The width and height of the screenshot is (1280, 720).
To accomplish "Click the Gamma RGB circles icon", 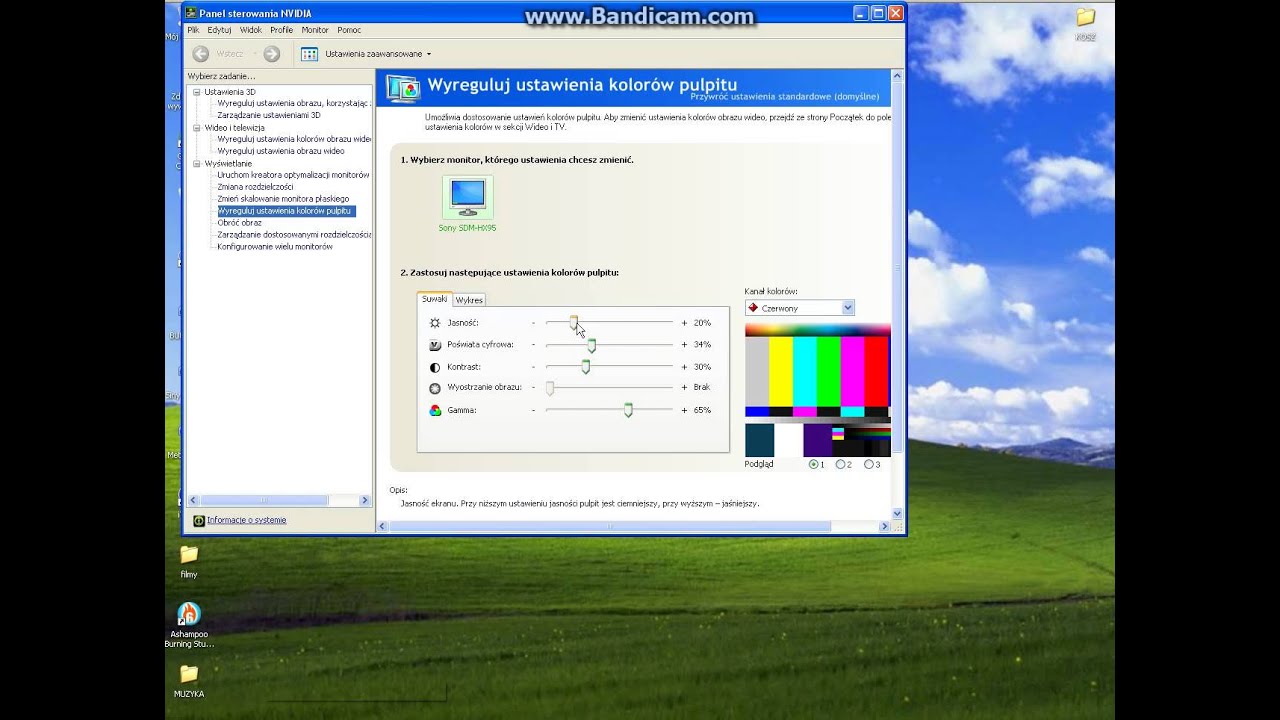I will (435, 410).
